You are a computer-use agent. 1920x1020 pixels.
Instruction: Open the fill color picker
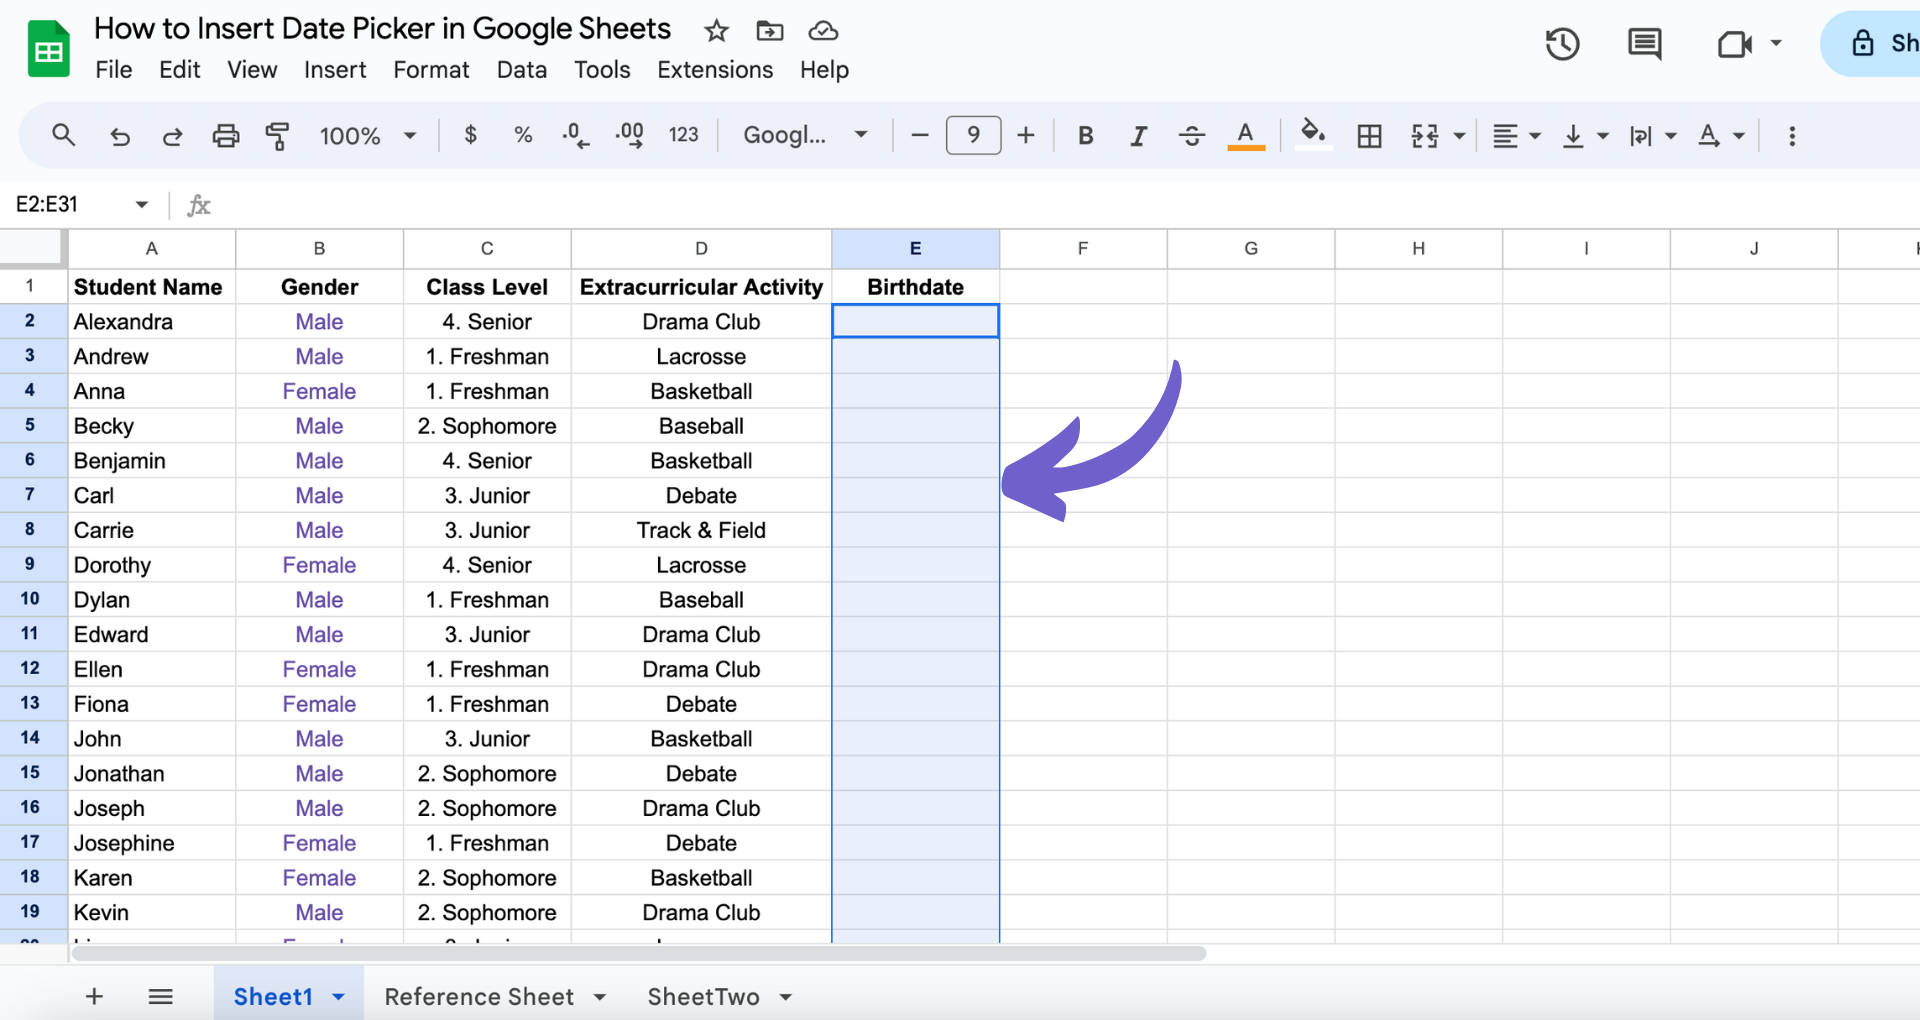coord(1313,135)
